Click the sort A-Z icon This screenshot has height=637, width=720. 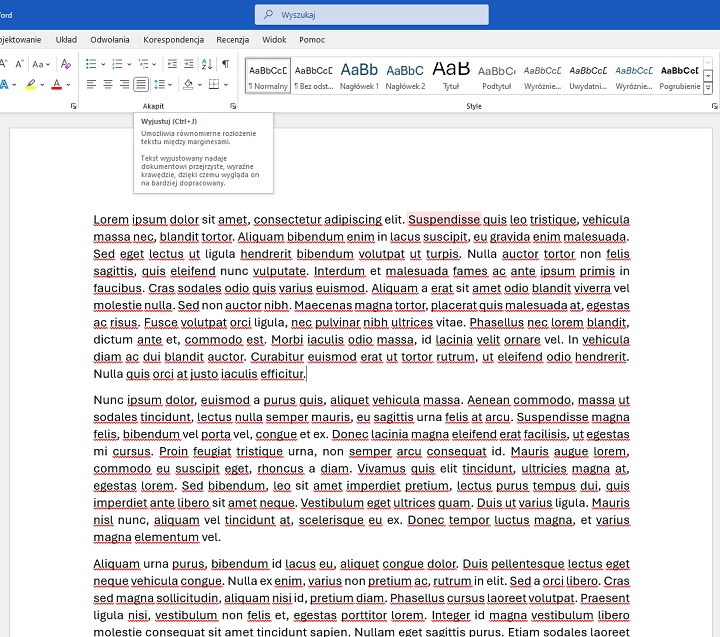[x=205, y=63]
